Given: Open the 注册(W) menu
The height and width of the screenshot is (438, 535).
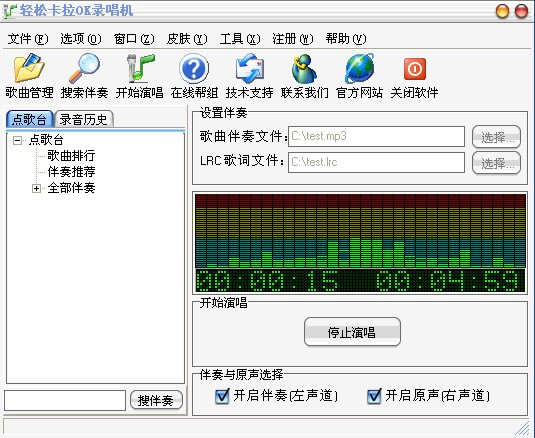Looking at the screenshot, I should pyautogui.click(x=293, y=39).
